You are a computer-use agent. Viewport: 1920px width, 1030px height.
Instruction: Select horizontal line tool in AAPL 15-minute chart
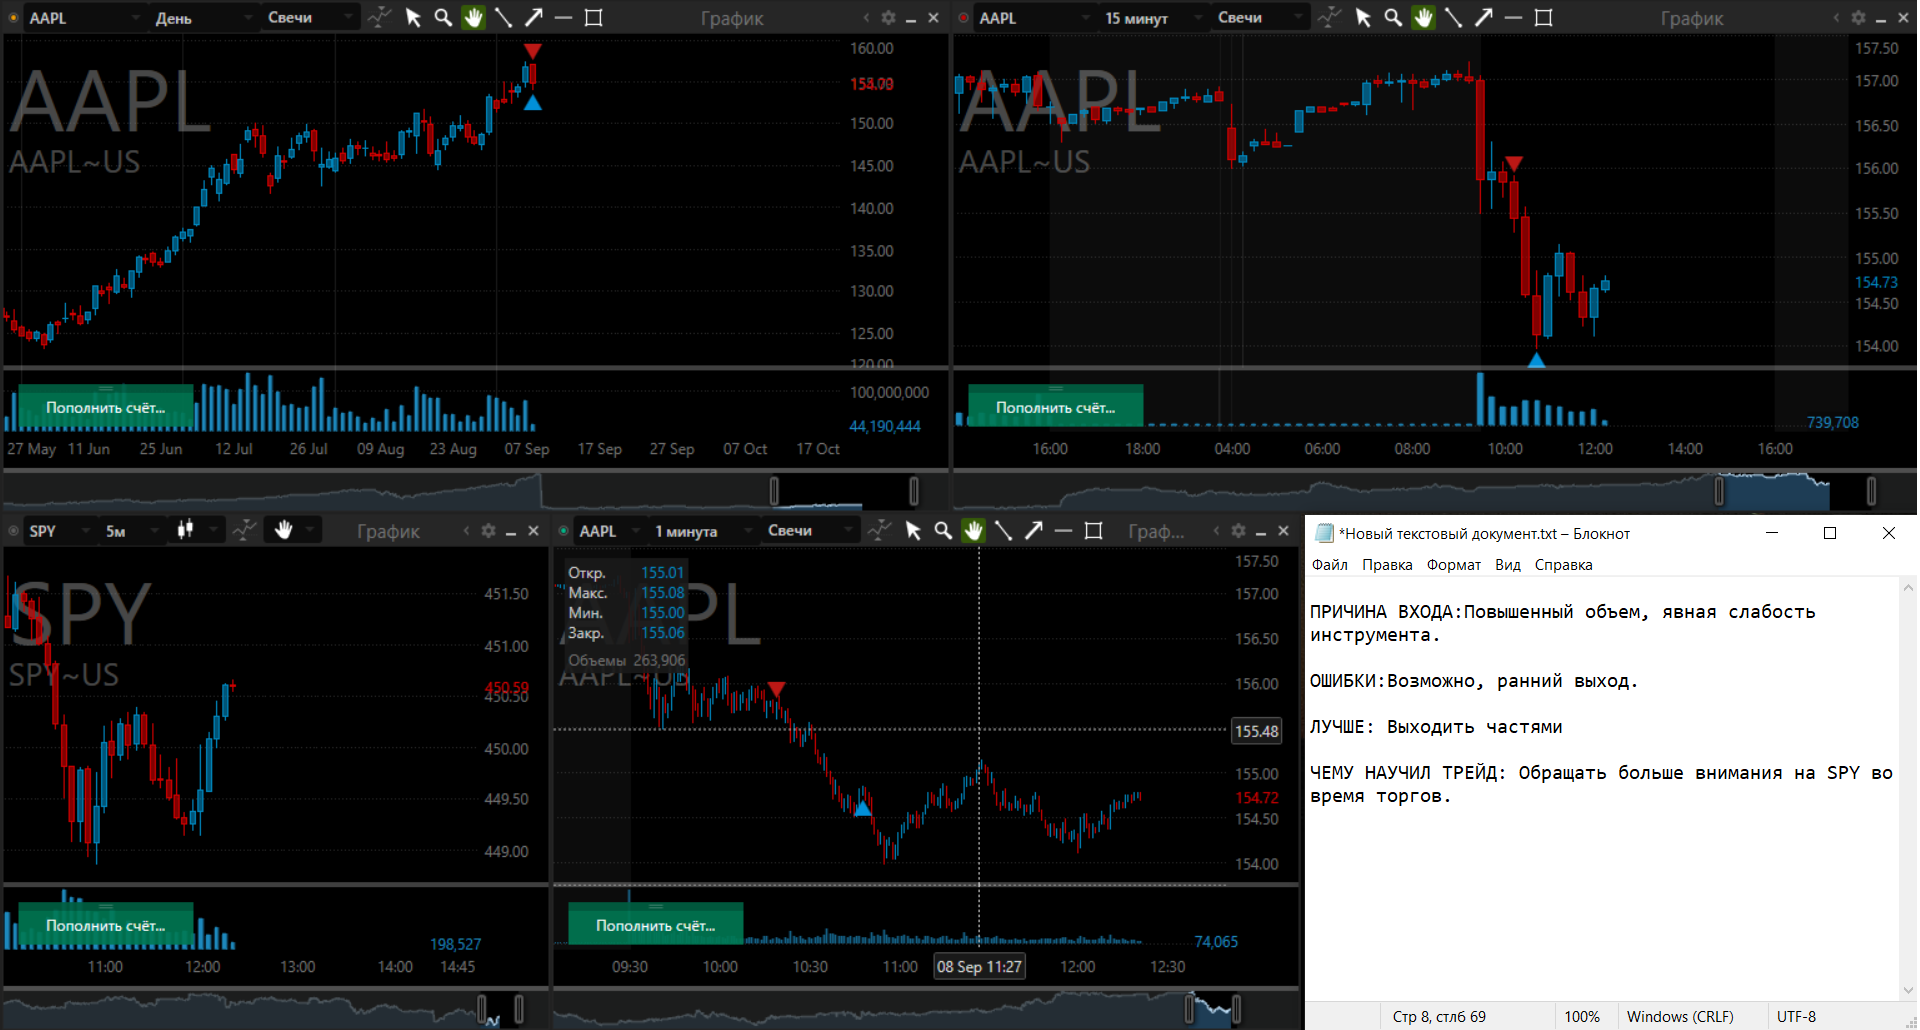click(x=1514, y=18)
